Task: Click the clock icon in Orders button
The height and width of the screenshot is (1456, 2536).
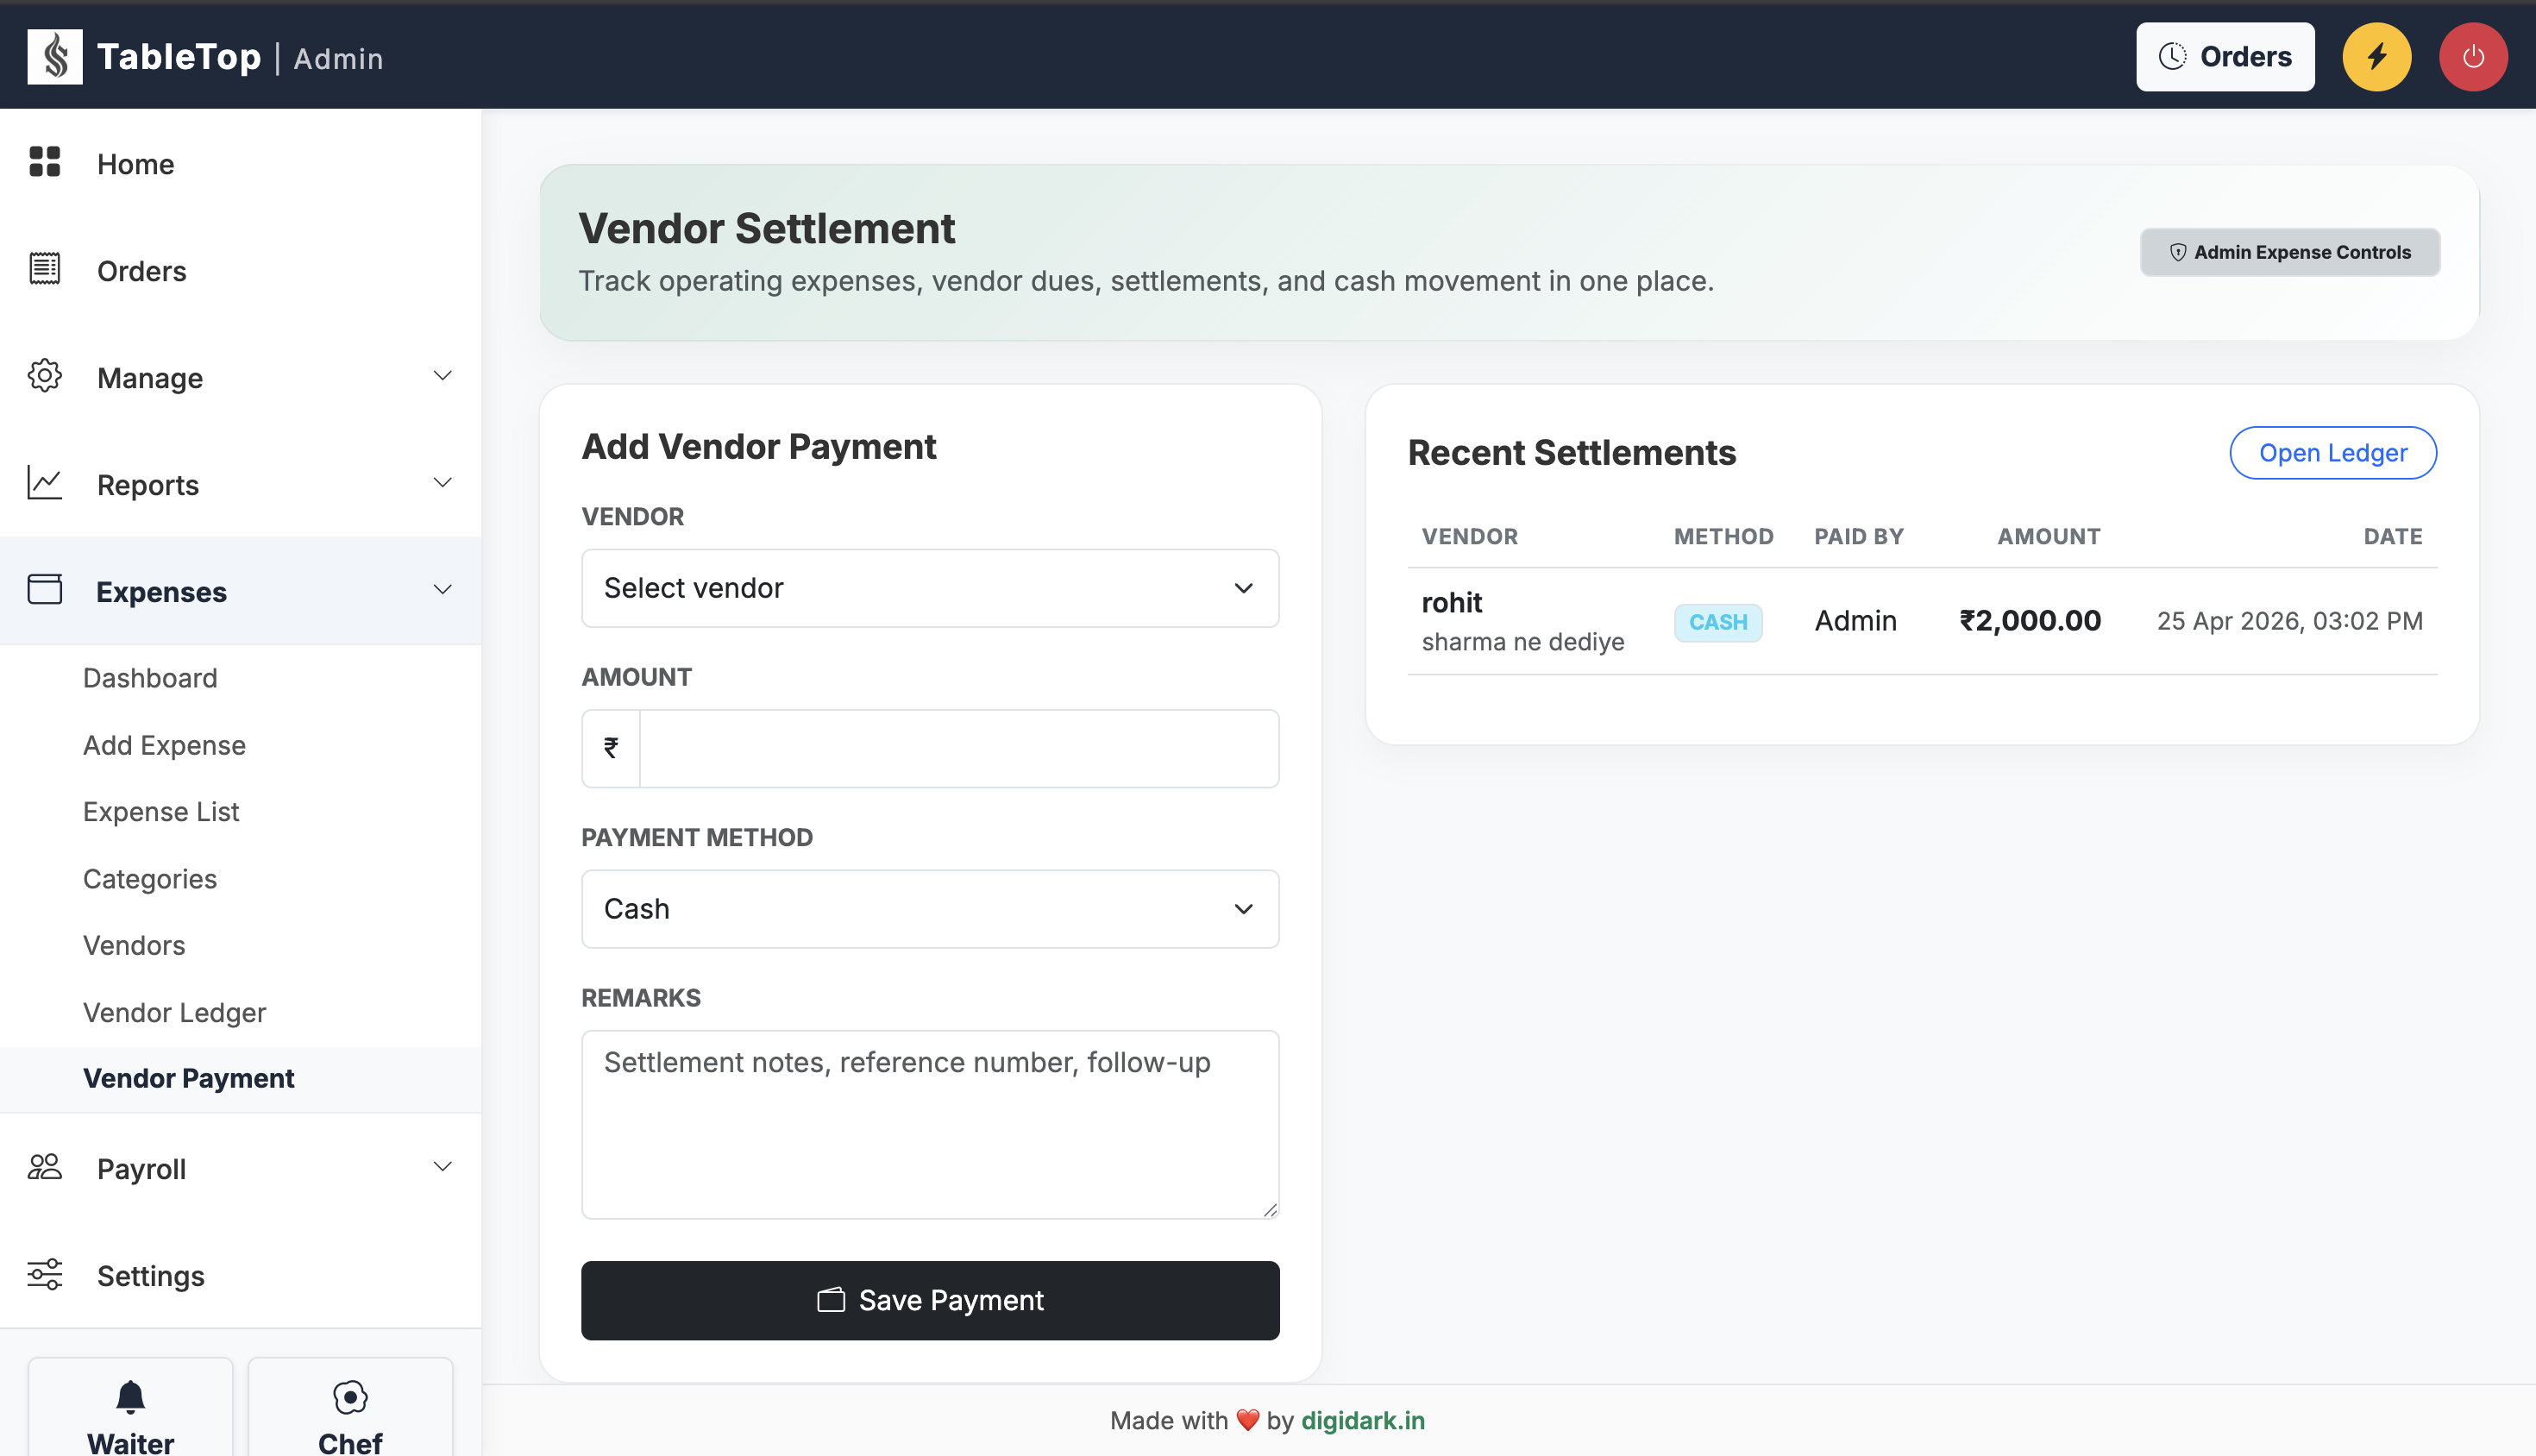Action: (x=2172, y=56)
